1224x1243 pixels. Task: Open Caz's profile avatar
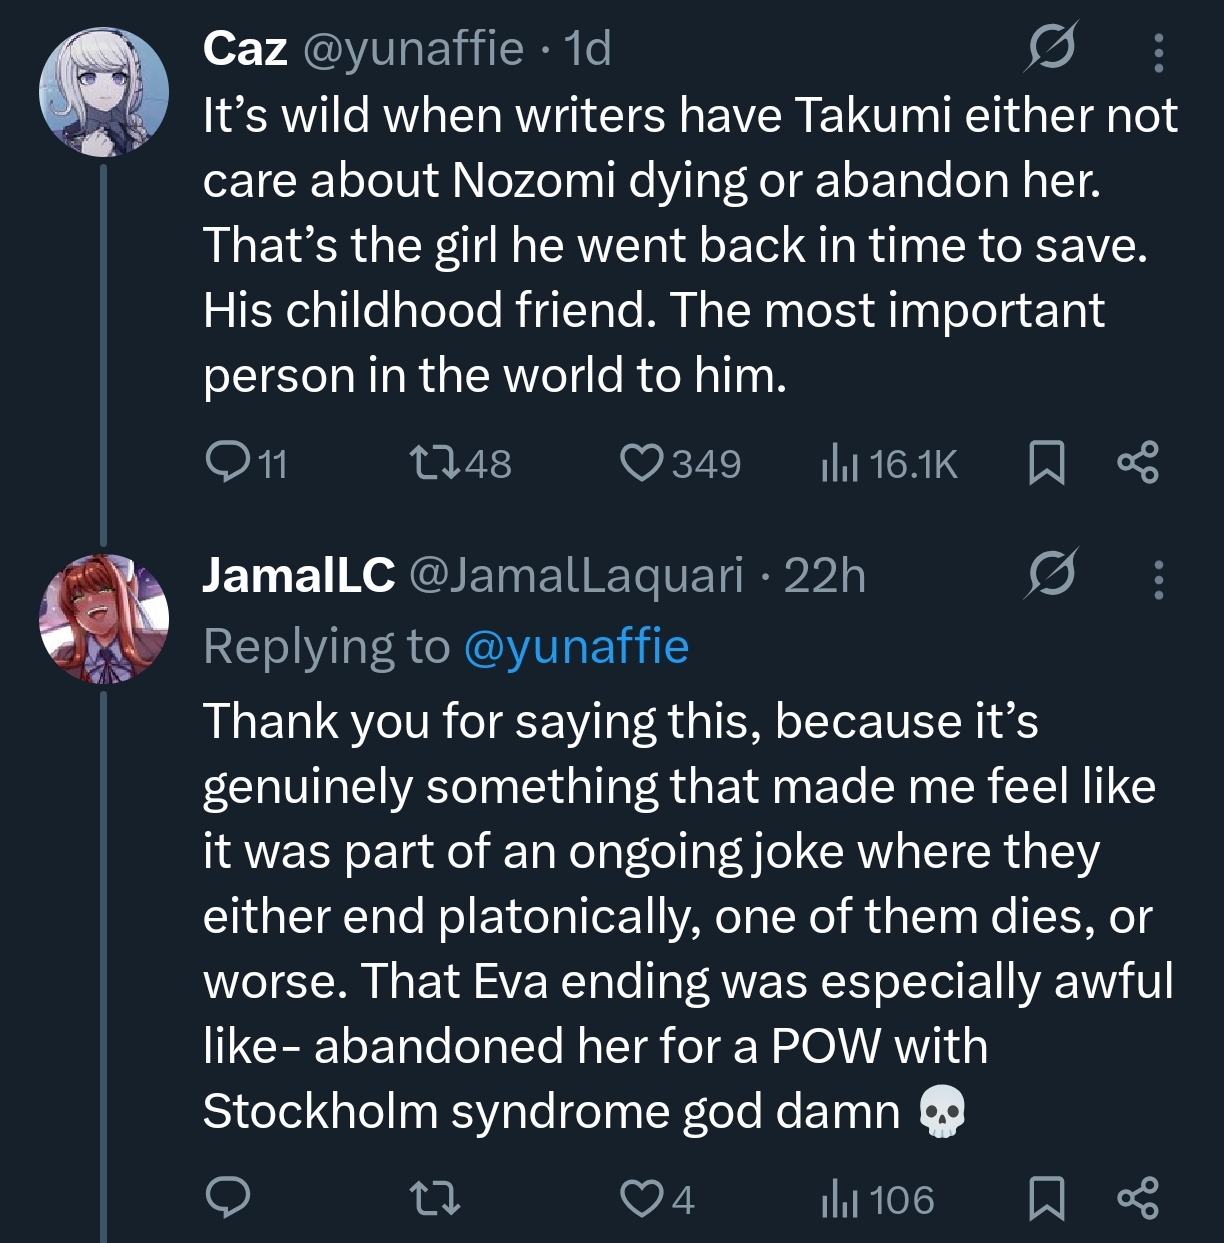(x=104, y=92)
